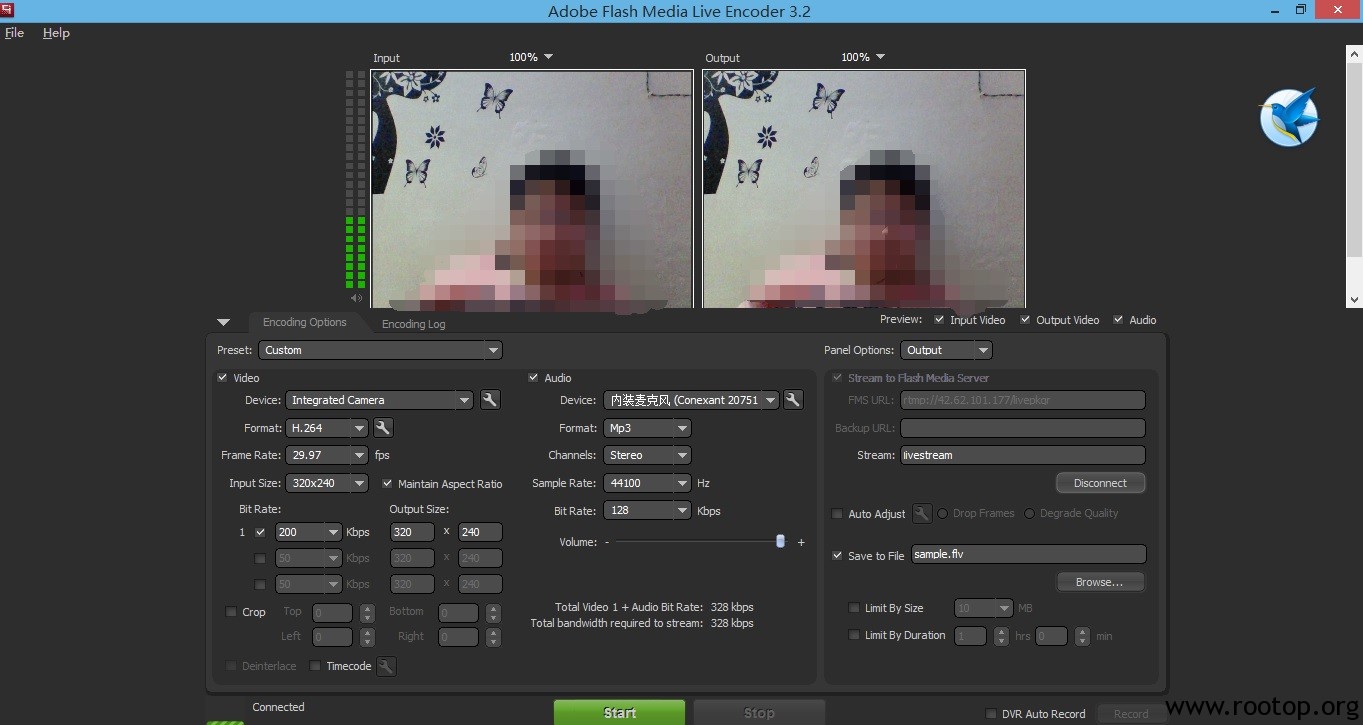This screenshot has width=1363, height=725.
Task: Open the video Format H.264 dropdown
Action: pyautogui.click(x=327, y=428)
